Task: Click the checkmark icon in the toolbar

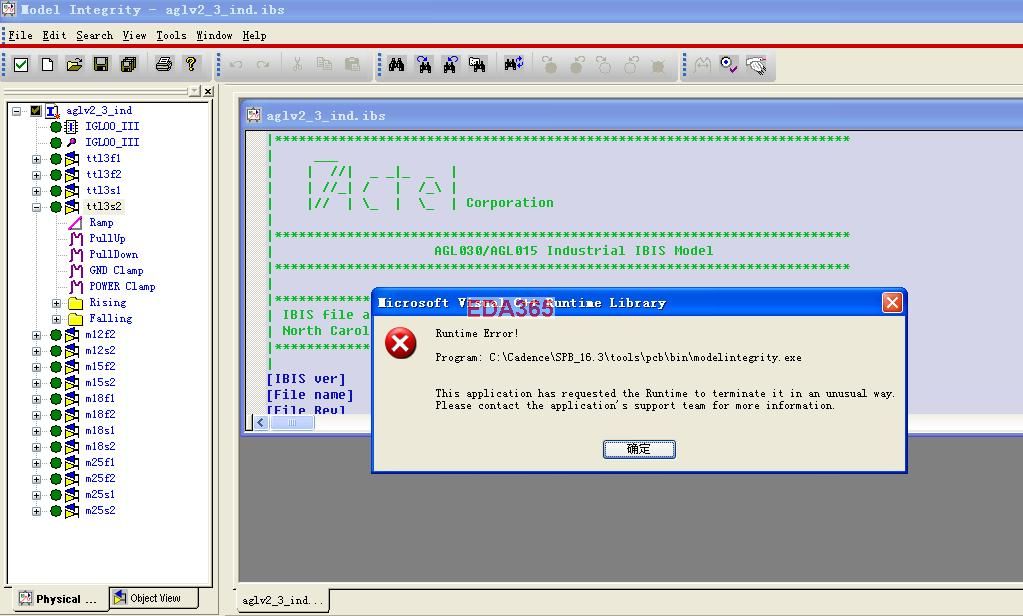Action: click(21, 65)
